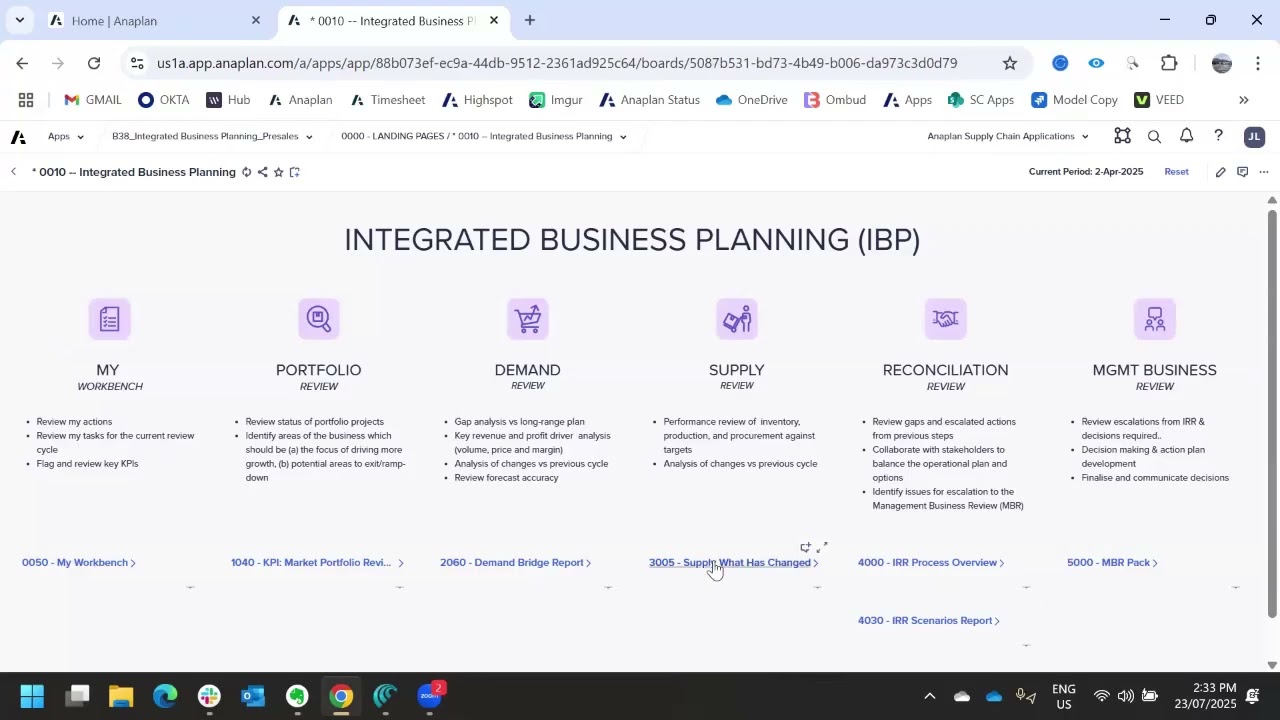1280x720 pixels.
Task: Open the Model Copy bookmark
Action: tap(1075, 100)
